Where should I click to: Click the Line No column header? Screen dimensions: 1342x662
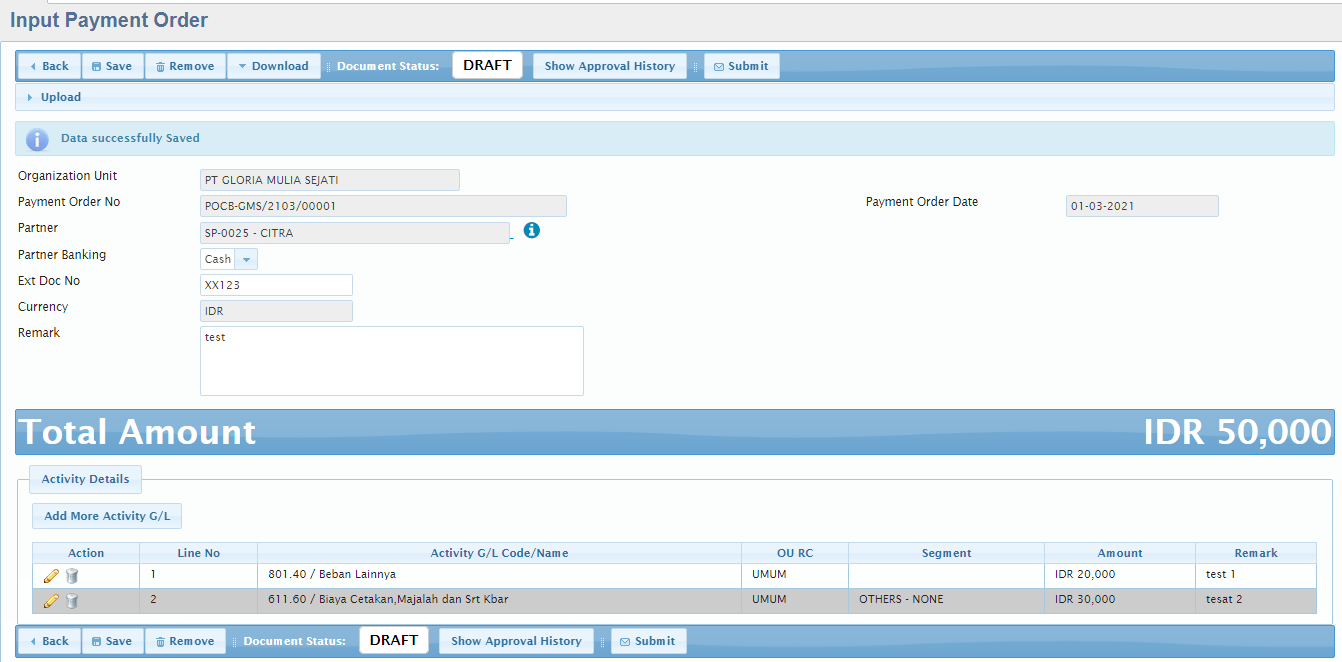tap(198, 553)
